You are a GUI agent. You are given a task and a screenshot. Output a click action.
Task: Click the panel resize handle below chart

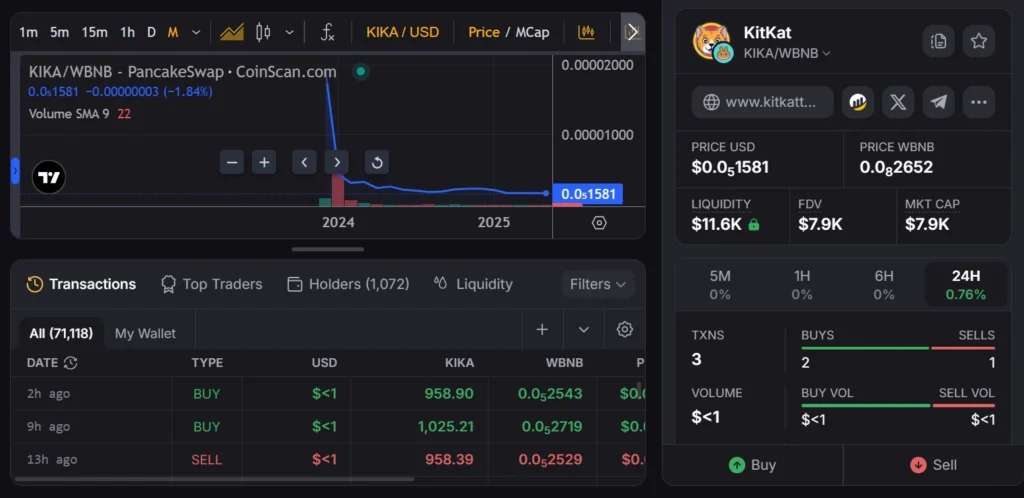328,249
